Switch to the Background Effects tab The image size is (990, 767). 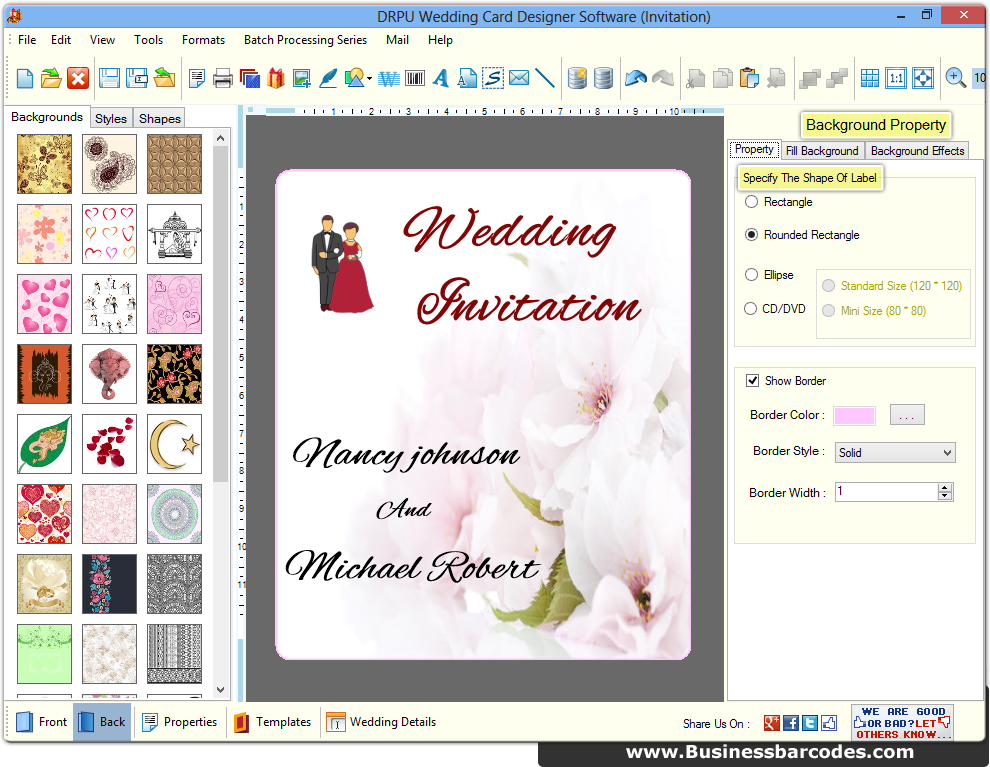[x=917, y=150]
